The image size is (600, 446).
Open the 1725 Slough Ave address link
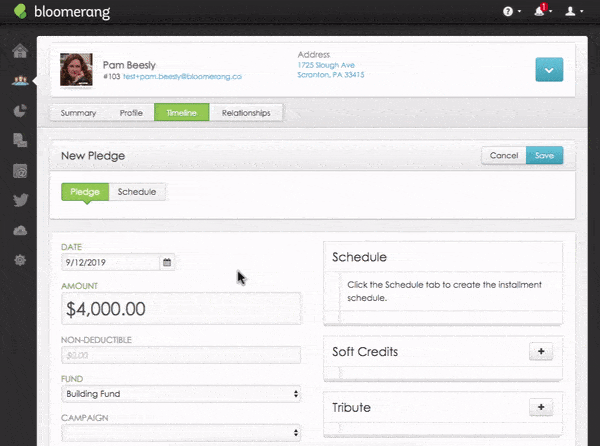click(326, 65)
